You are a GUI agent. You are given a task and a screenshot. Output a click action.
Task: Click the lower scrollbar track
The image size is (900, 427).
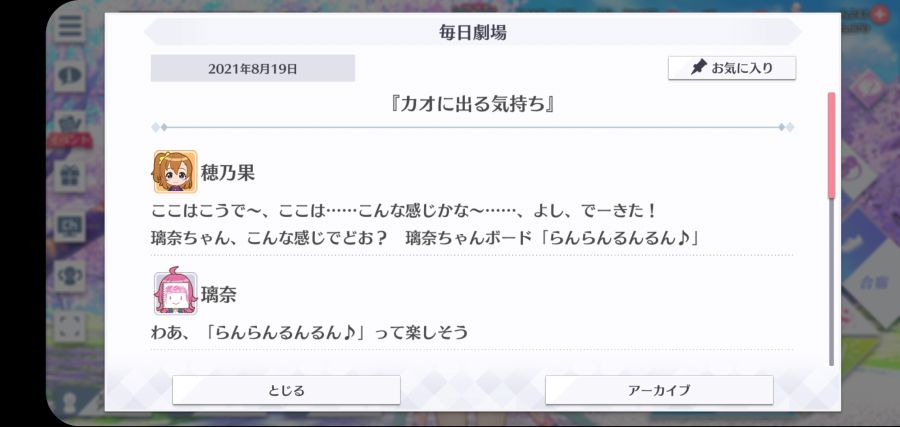coord(831,282)
